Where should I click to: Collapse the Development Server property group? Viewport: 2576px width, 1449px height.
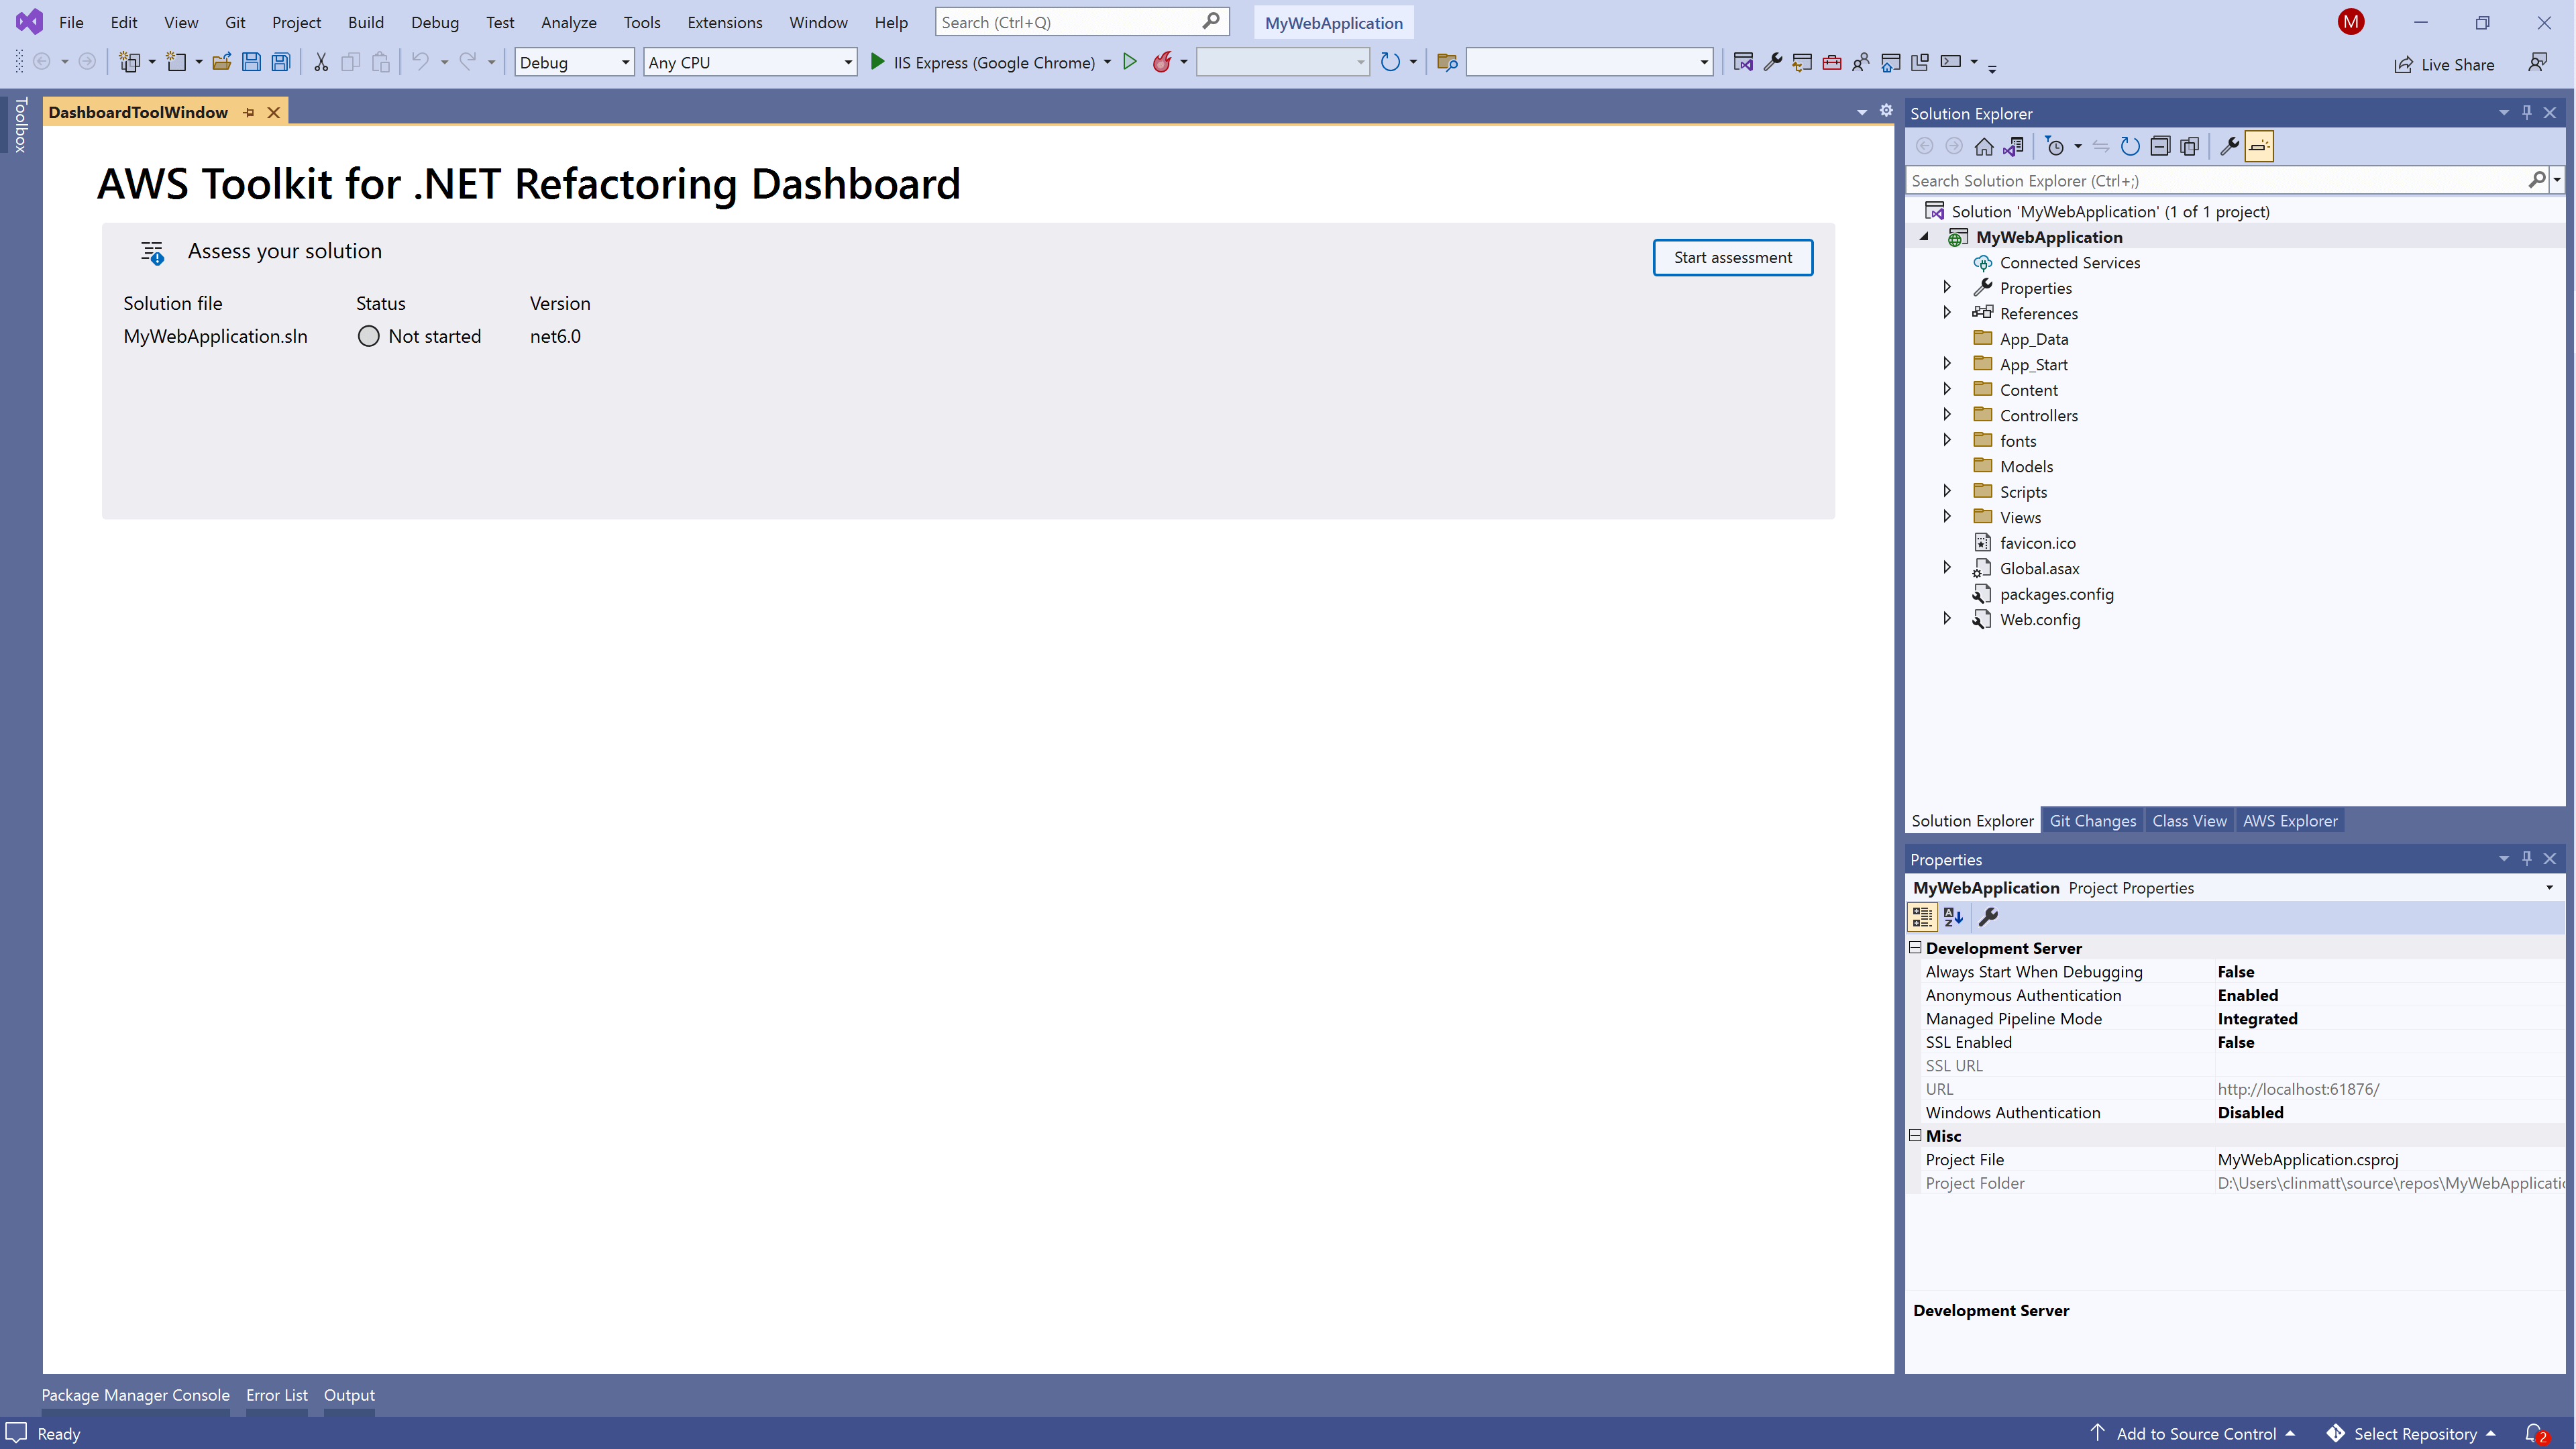pyautogui.click(x=1916, y=948)
